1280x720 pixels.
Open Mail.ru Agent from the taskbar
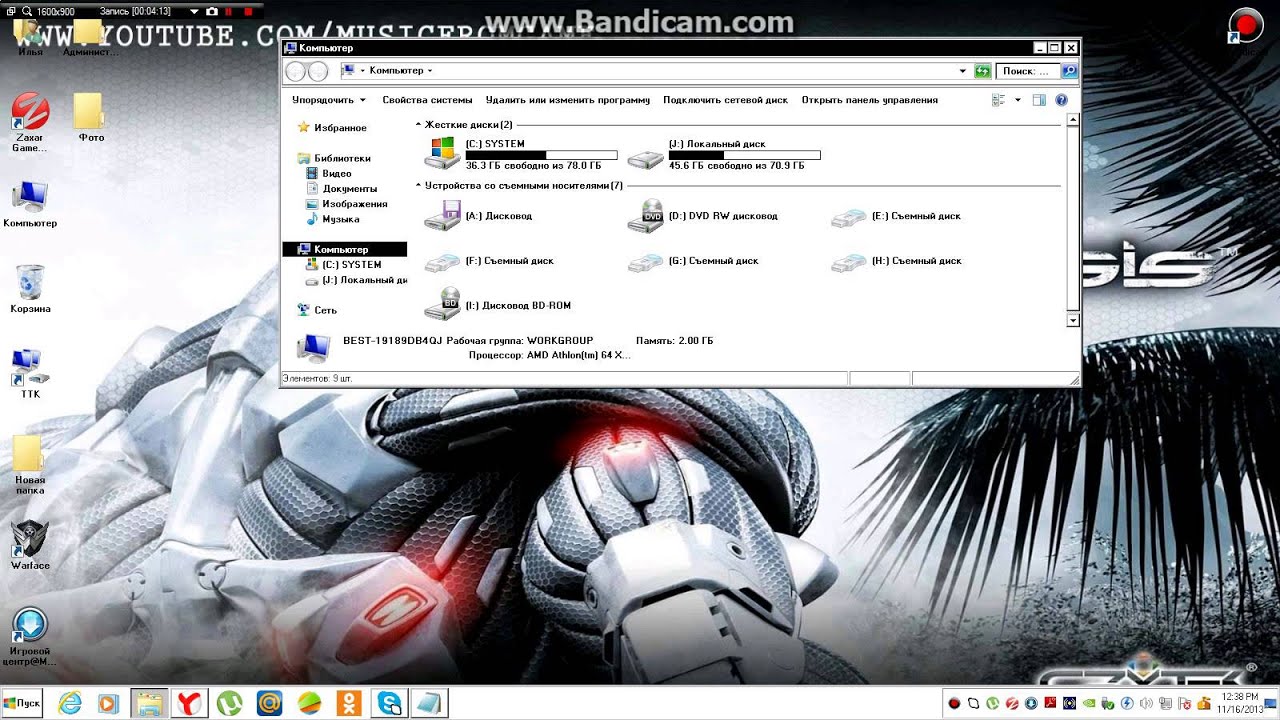270,704
